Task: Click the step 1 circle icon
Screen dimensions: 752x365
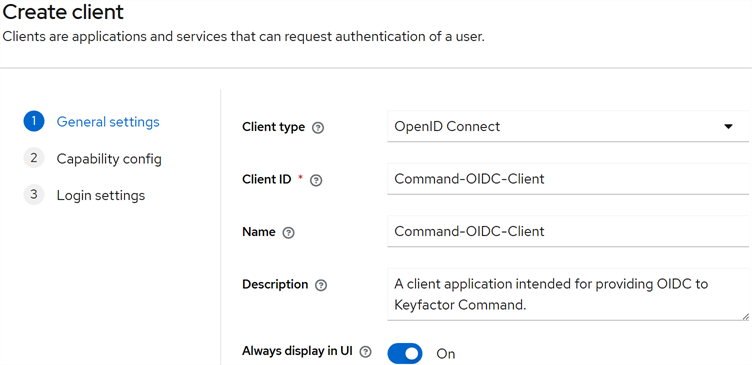Action: pyautogui.click(x=34, y=122)
